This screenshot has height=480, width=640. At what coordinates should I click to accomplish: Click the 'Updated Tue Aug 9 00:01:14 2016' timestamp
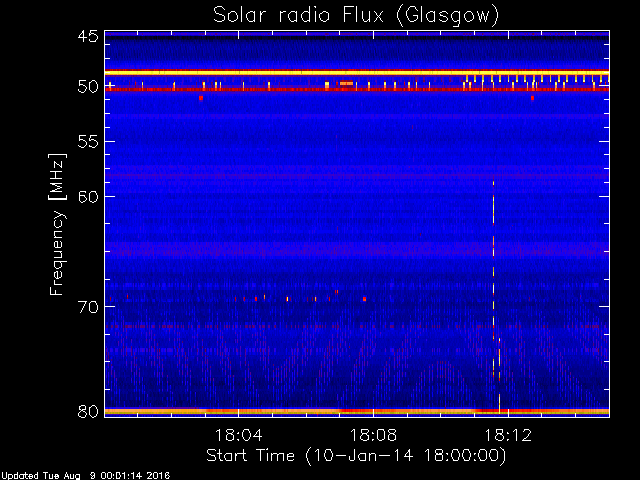85,476
